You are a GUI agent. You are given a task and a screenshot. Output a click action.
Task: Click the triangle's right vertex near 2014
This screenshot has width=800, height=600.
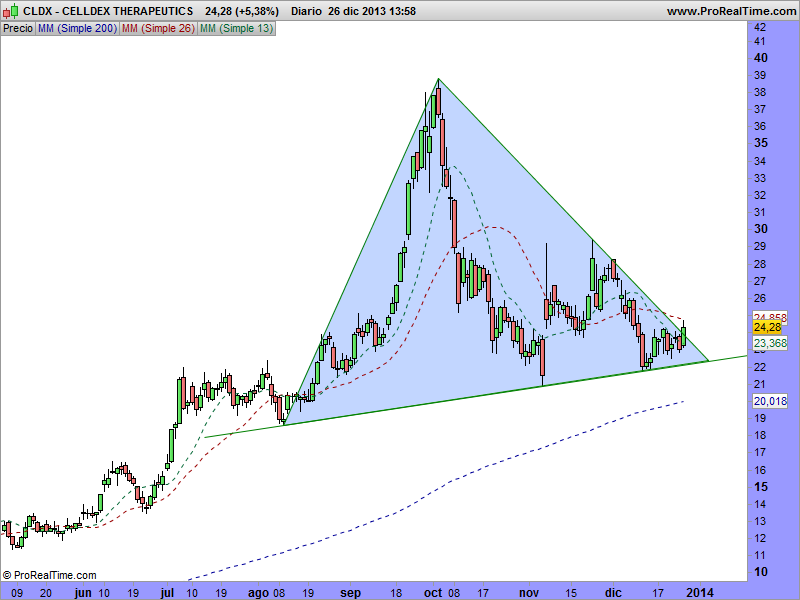(x=709, y=361)
